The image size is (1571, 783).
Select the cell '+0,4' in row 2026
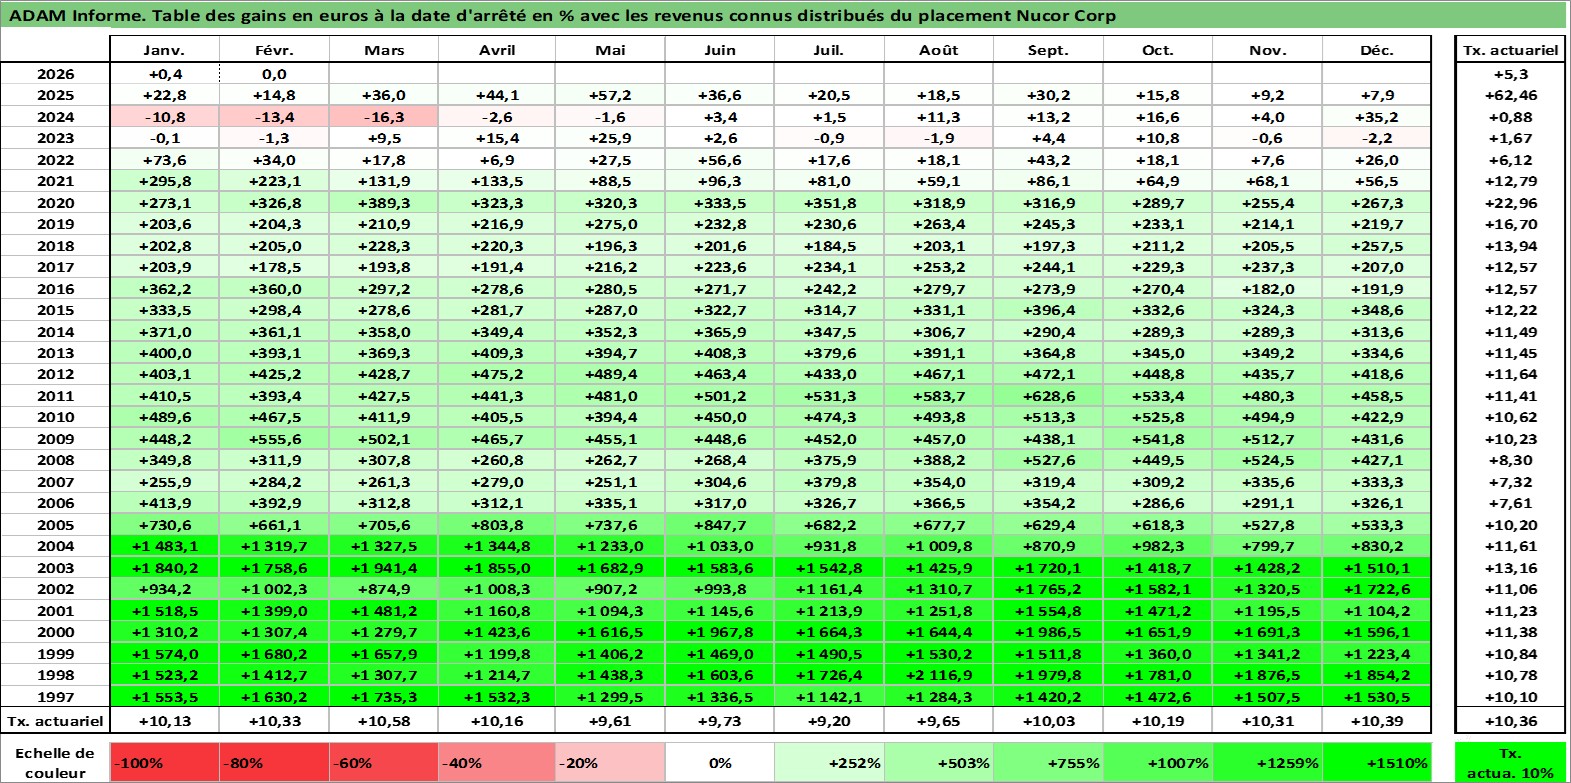[164, 74]
